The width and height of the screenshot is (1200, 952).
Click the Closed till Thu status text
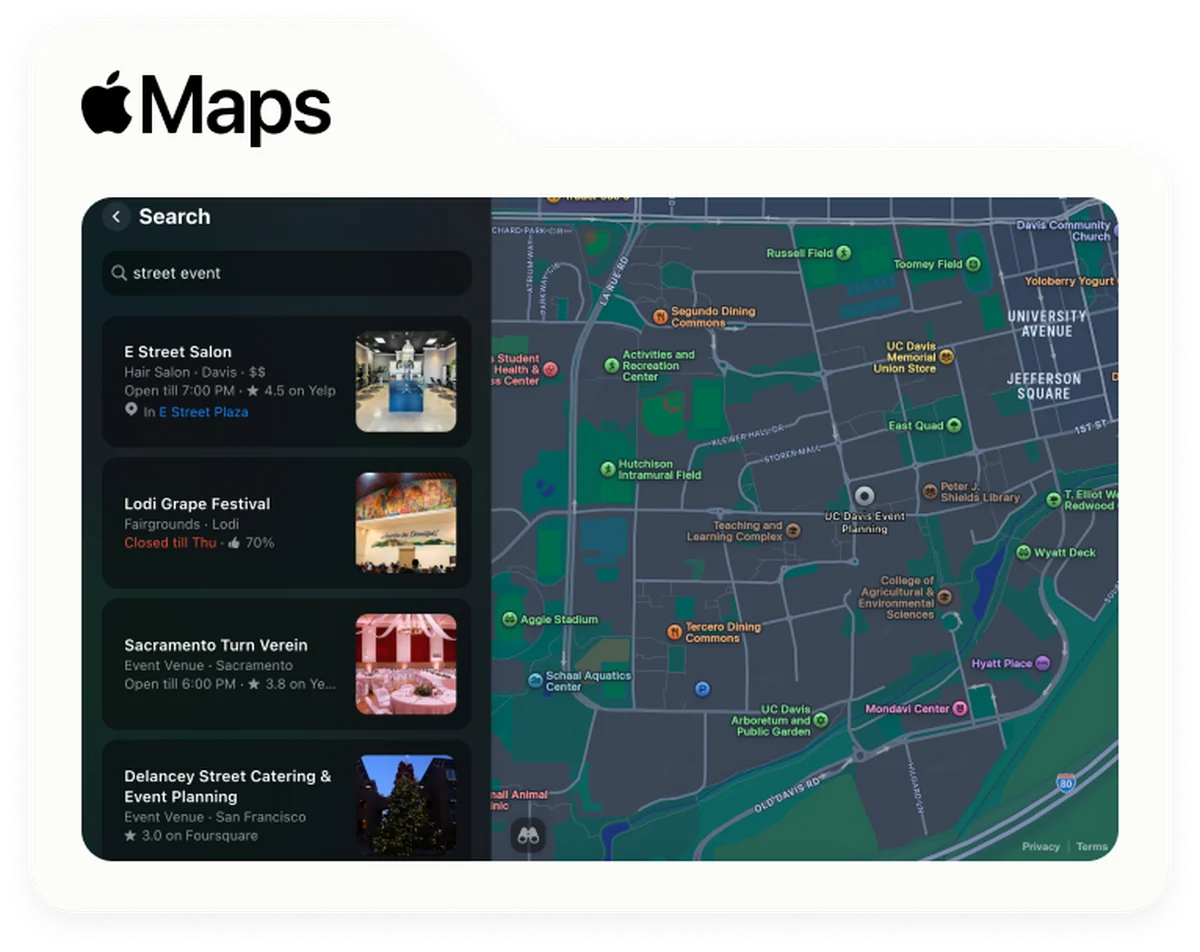(170, 543)
